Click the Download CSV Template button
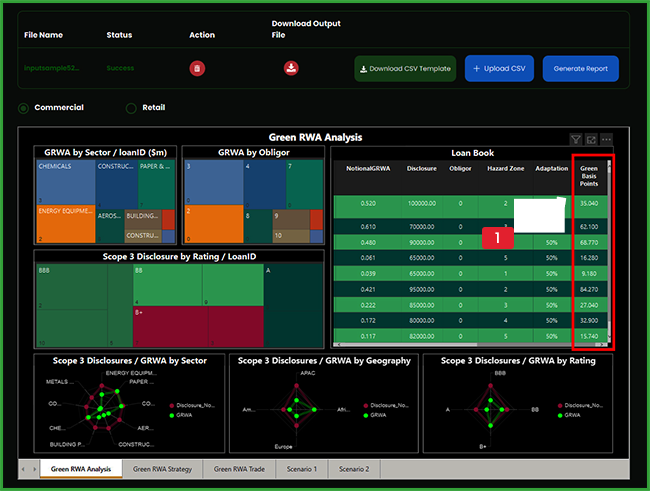Image resolution: width=650 pixels, height=491 pixels. coord(405,68)
